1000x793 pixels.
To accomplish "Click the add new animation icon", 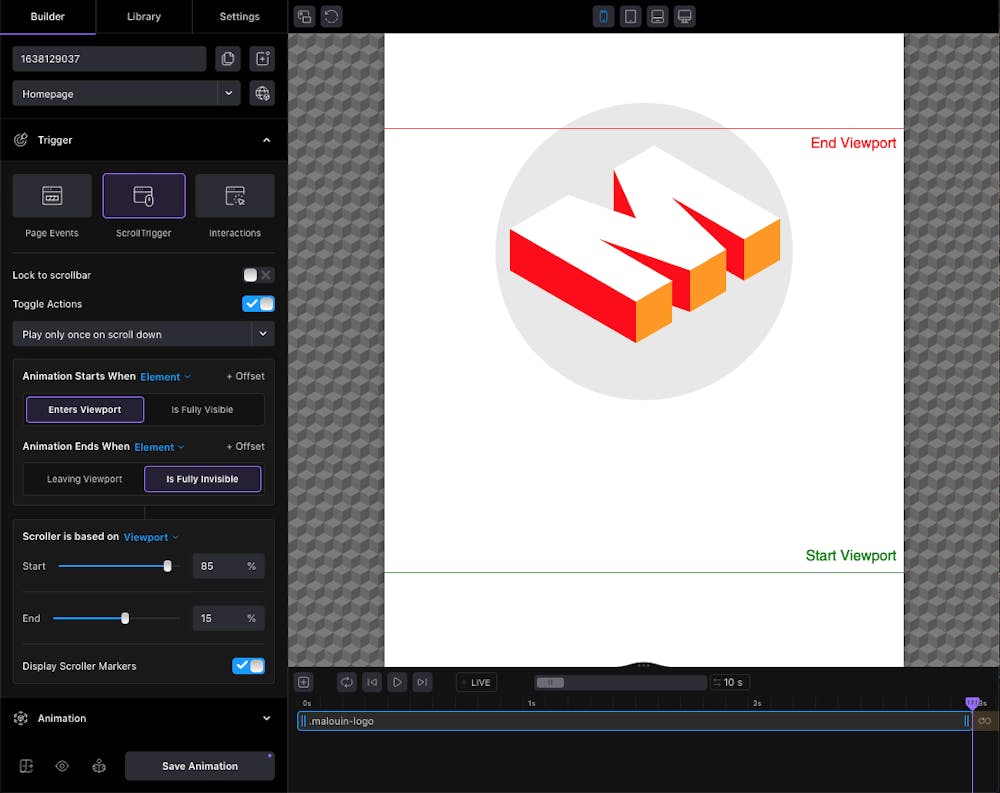I will (262, 59).
